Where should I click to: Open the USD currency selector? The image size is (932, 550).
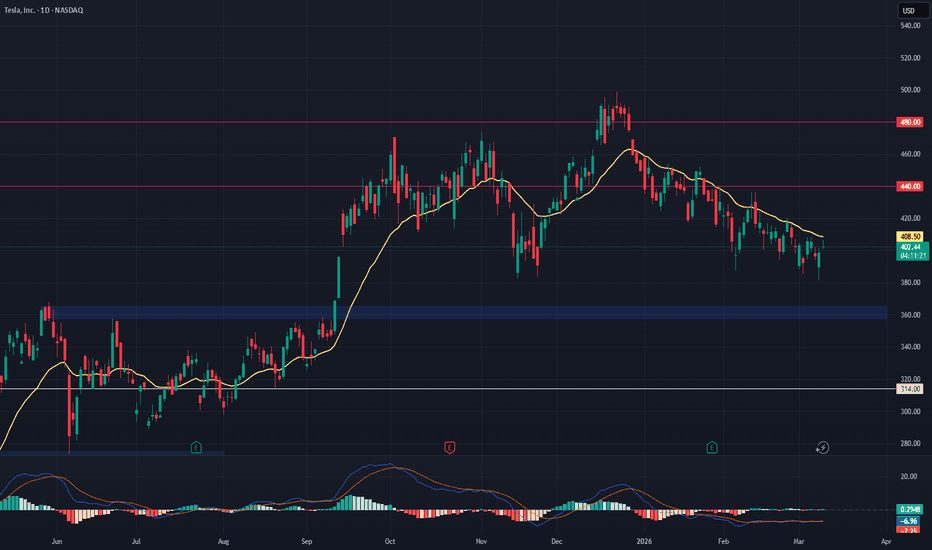click(x=908, y=11)
